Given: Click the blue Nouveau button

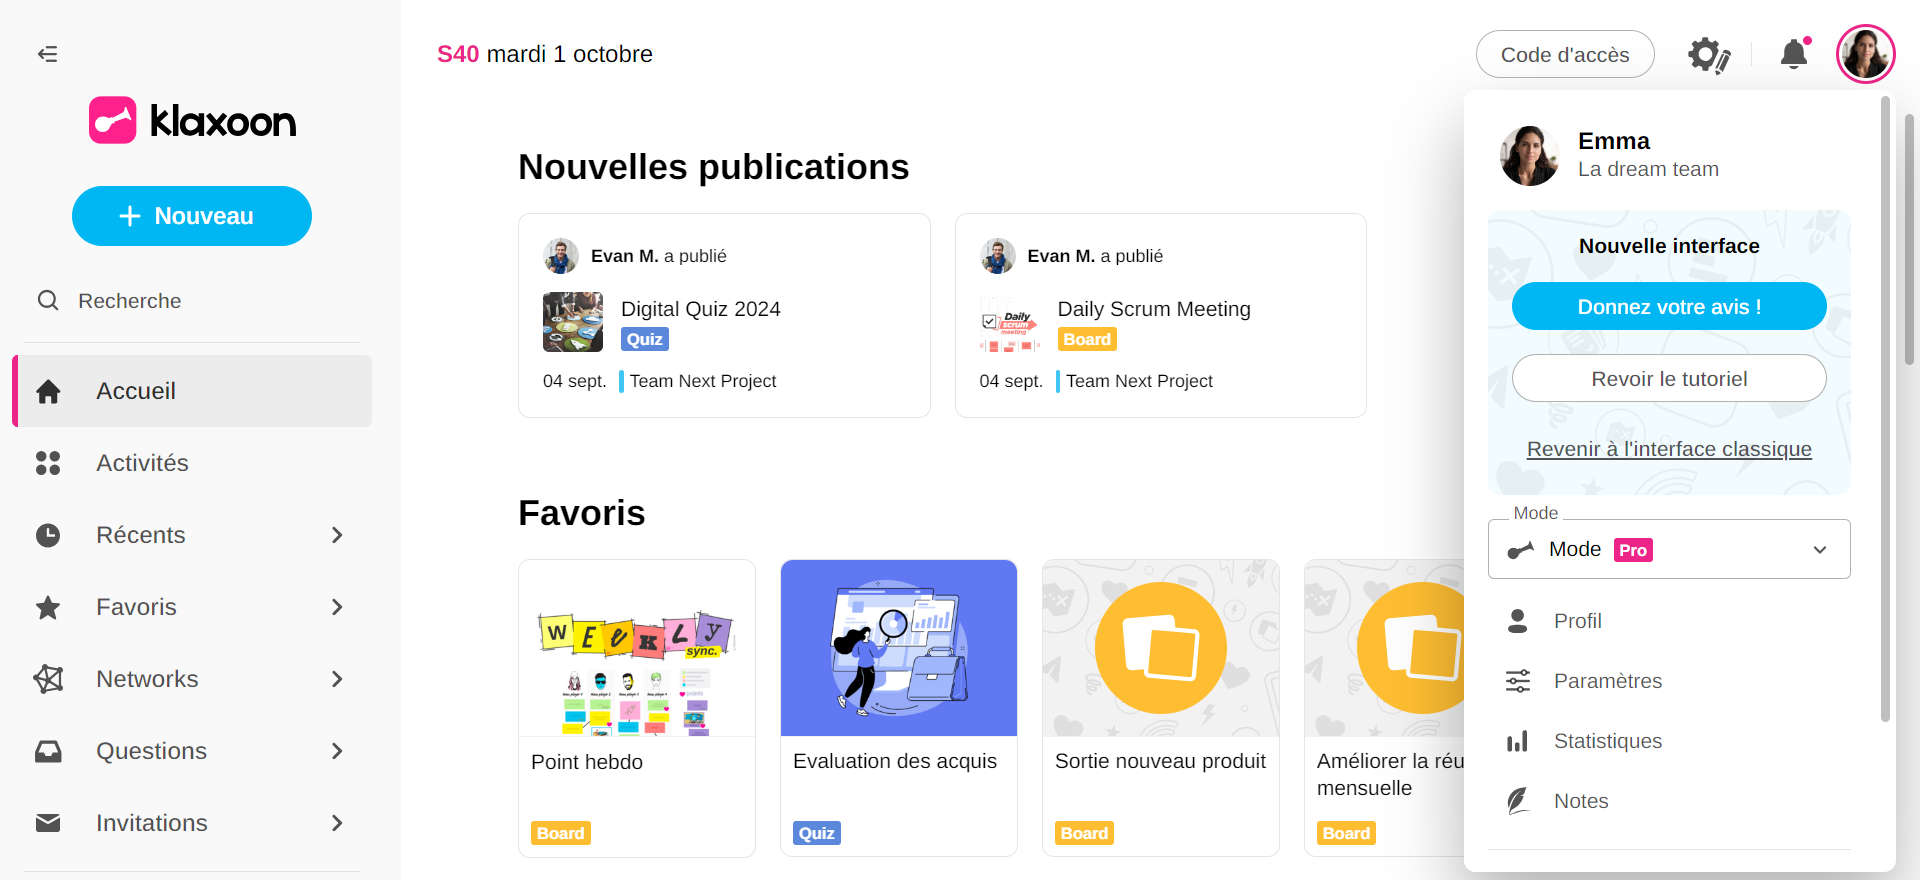Looking at the screenshot, I should [192, 216].
